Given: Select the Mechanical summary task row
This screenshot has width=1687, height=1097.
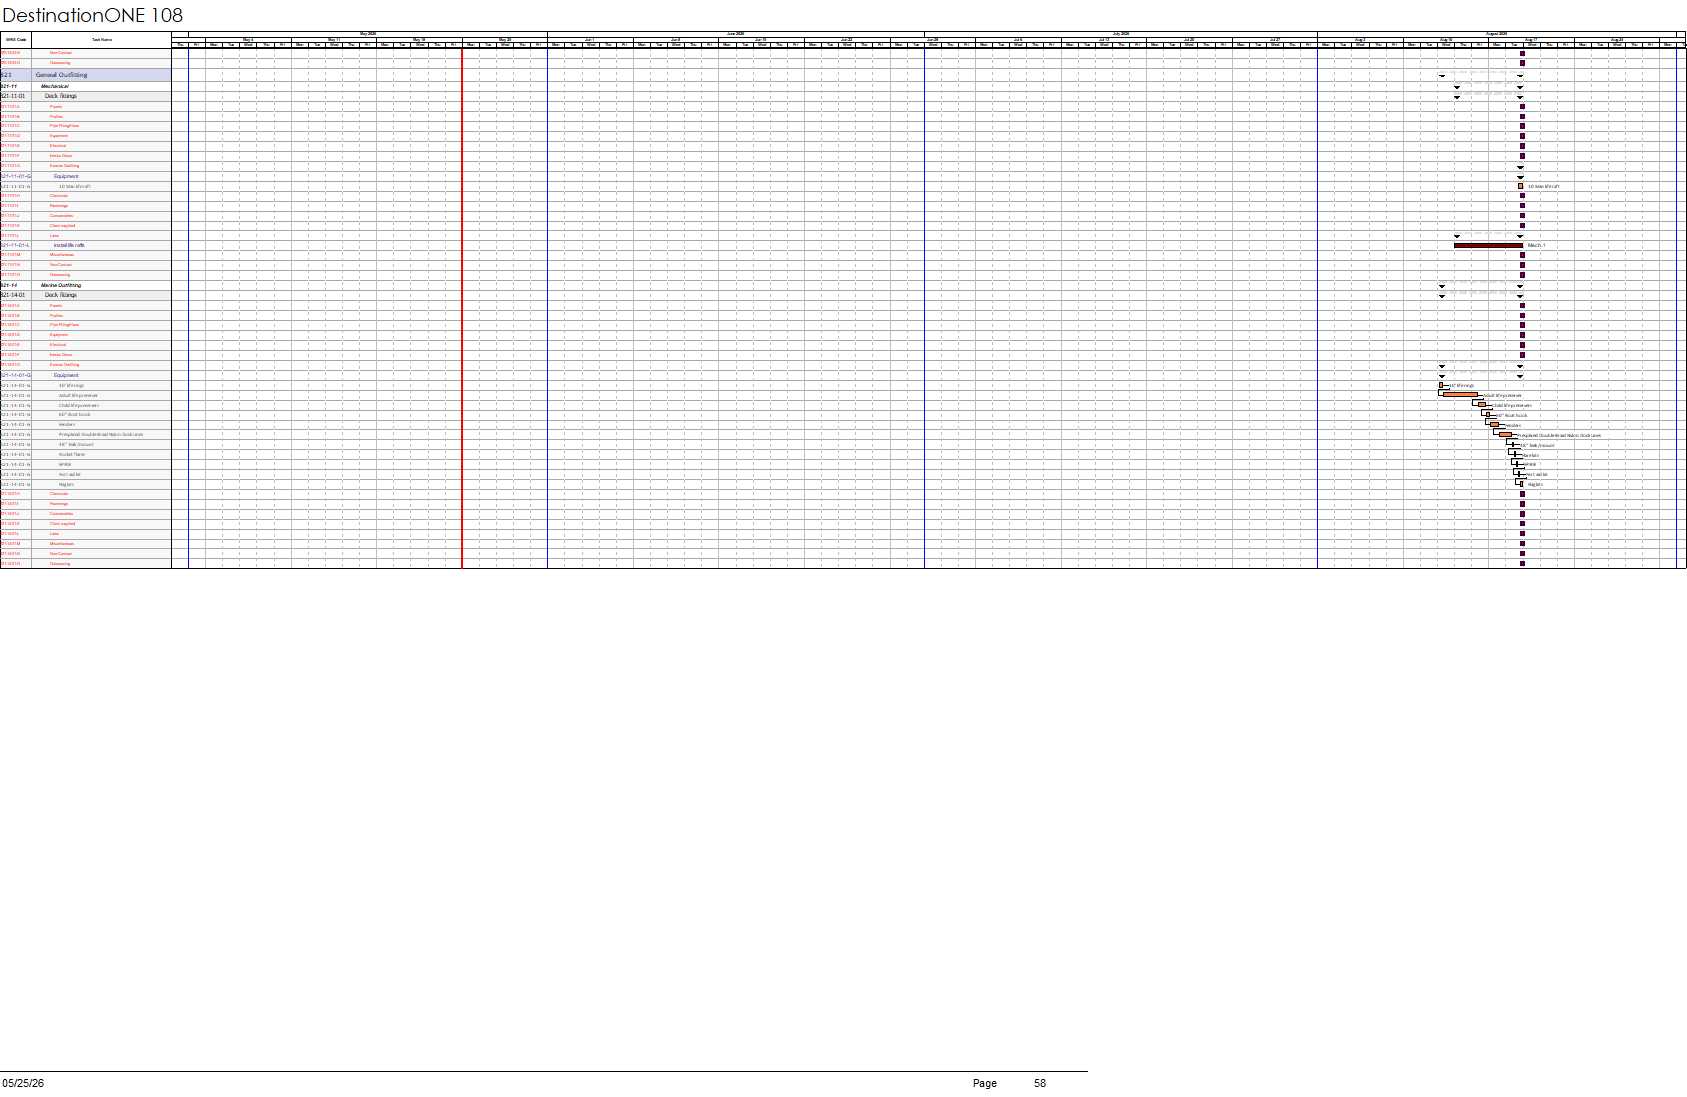Looking at the screenshot, I should click(86, 86).
